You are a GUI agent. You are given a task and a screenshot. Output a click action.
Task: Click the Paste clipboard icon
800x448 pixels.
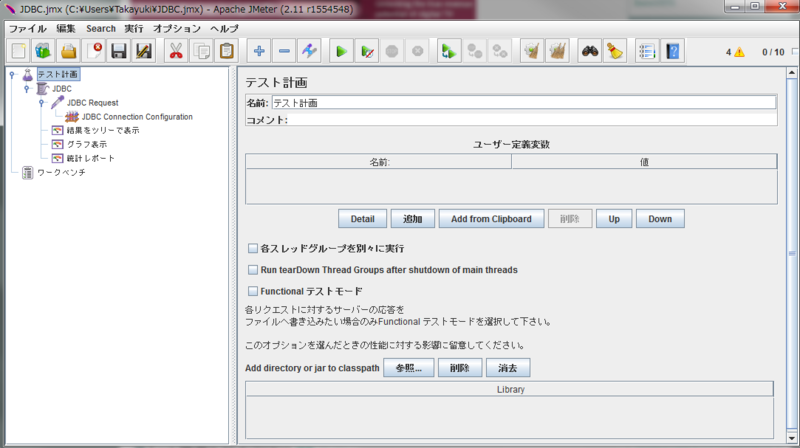tap(227, 51)
